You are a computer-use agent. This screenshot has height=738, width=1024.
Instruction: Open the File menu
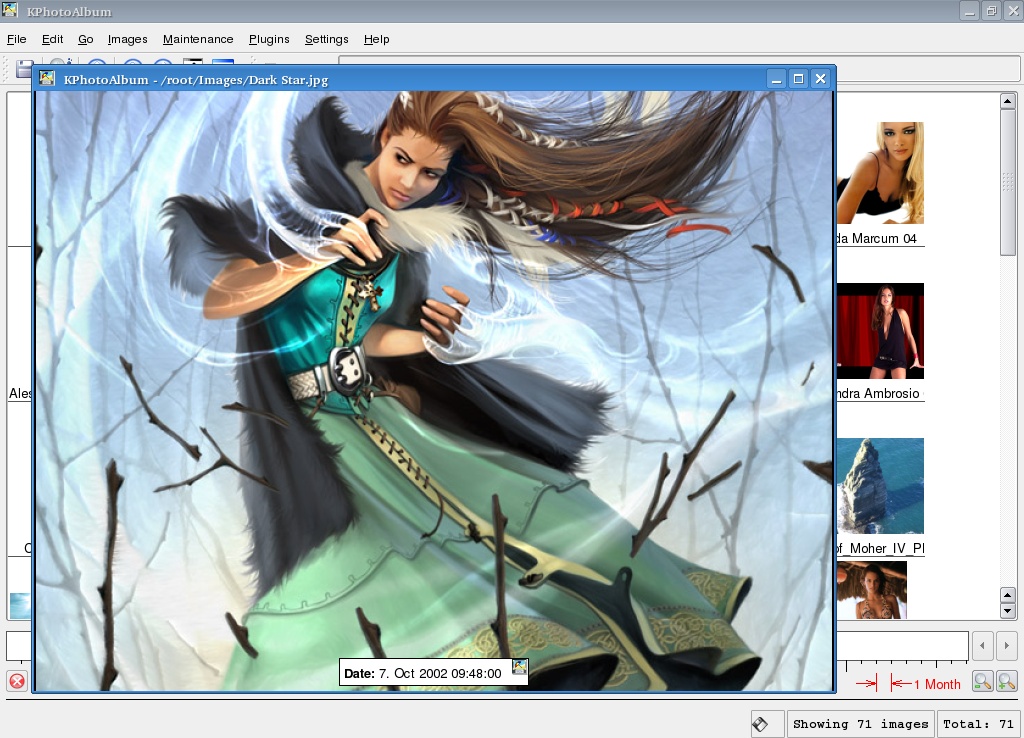[x=16, y=39]
